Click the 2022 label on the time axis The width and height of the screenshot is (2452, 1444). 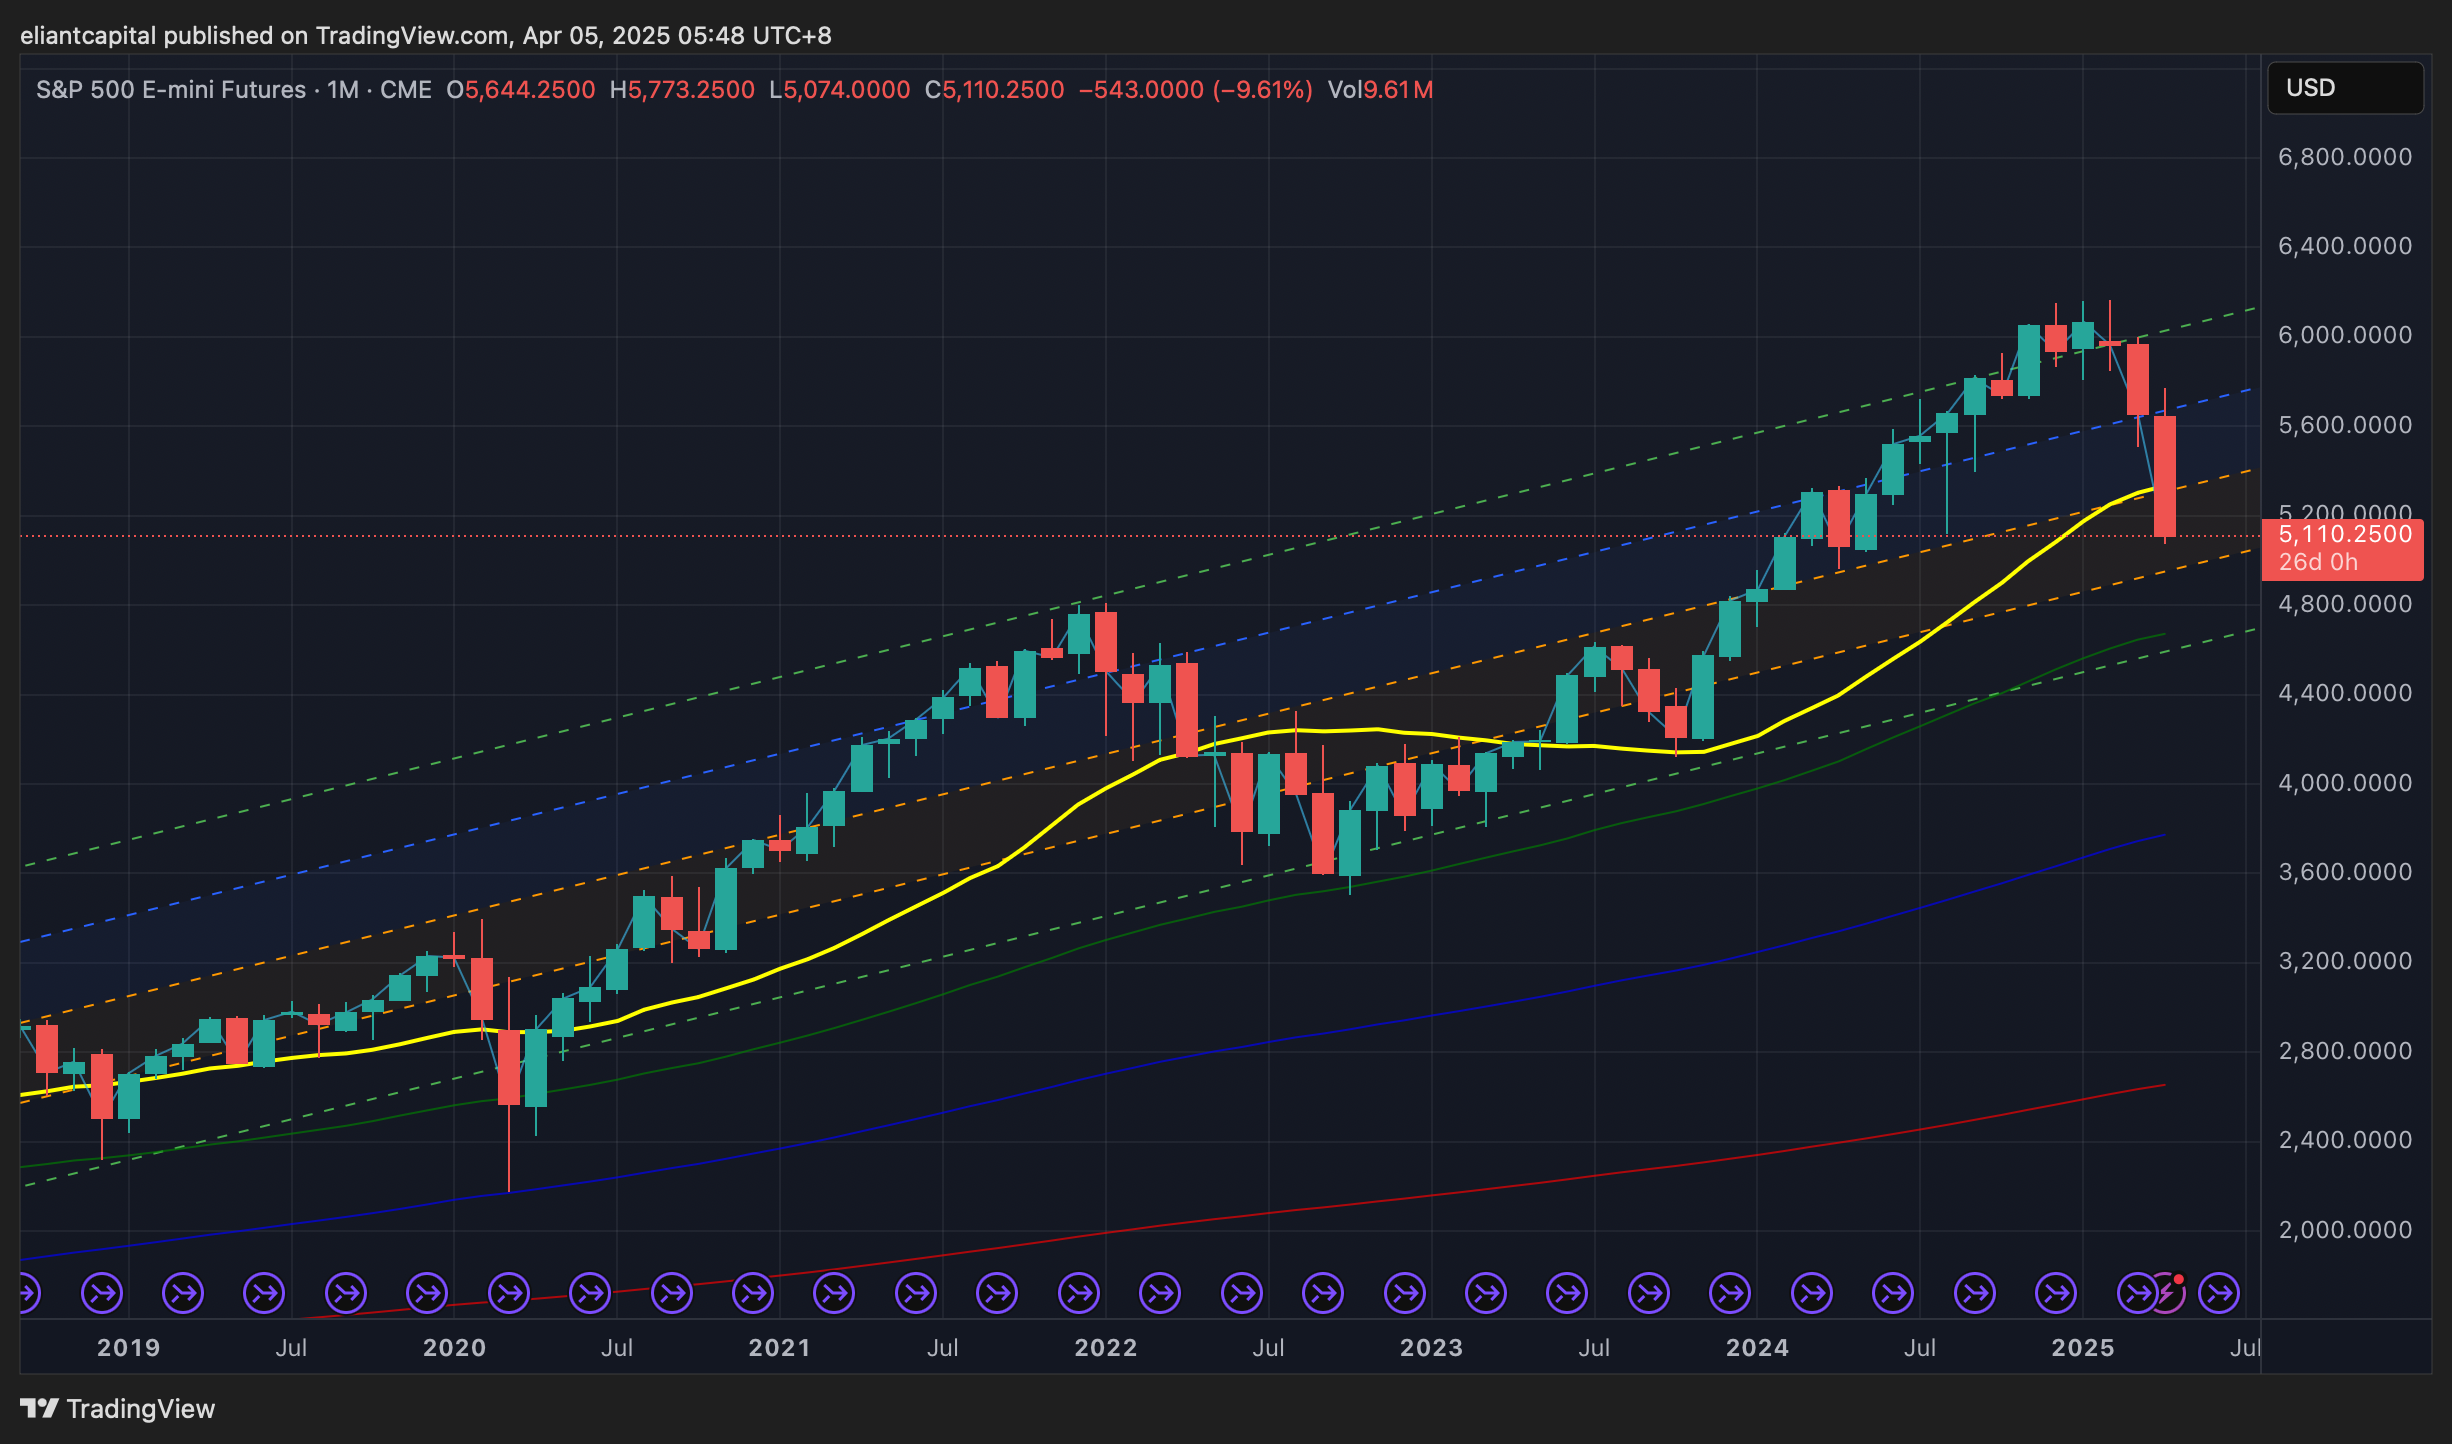click(x=1105, y=1347)
